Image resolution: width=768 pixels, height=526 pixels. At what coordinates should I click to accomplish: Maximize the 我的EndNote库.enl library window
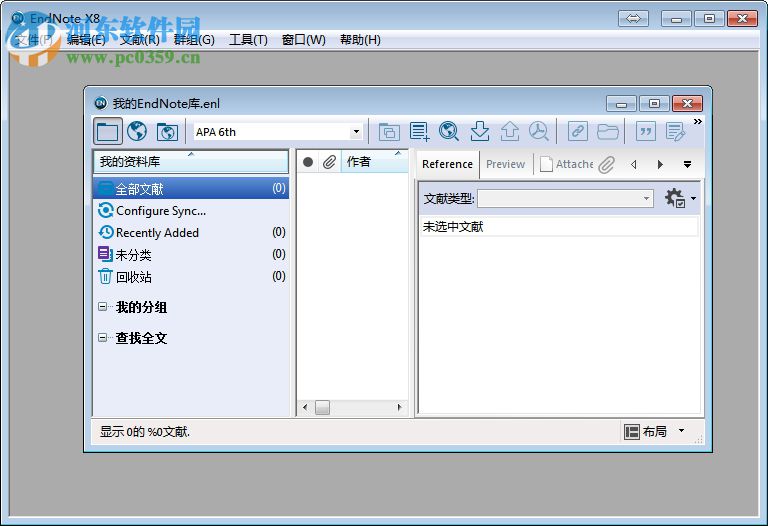point(654,104)
